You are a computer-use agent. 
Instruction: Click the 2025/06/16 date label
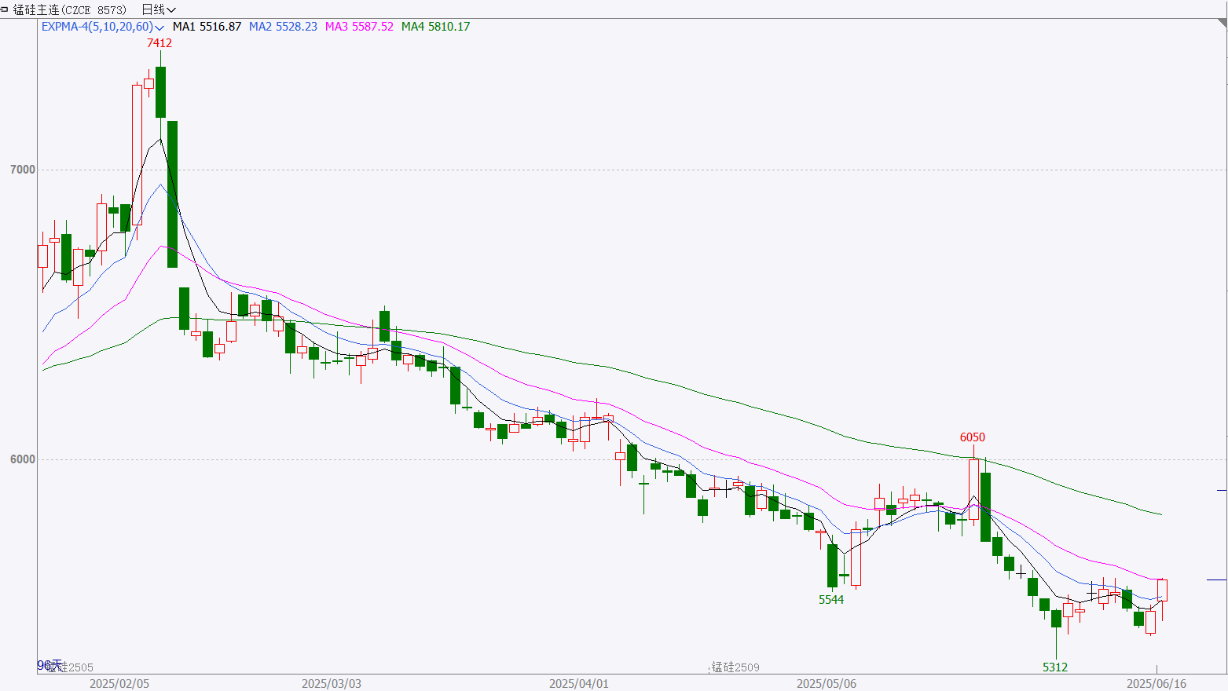pyautogui.click(x=1156, y=683)
